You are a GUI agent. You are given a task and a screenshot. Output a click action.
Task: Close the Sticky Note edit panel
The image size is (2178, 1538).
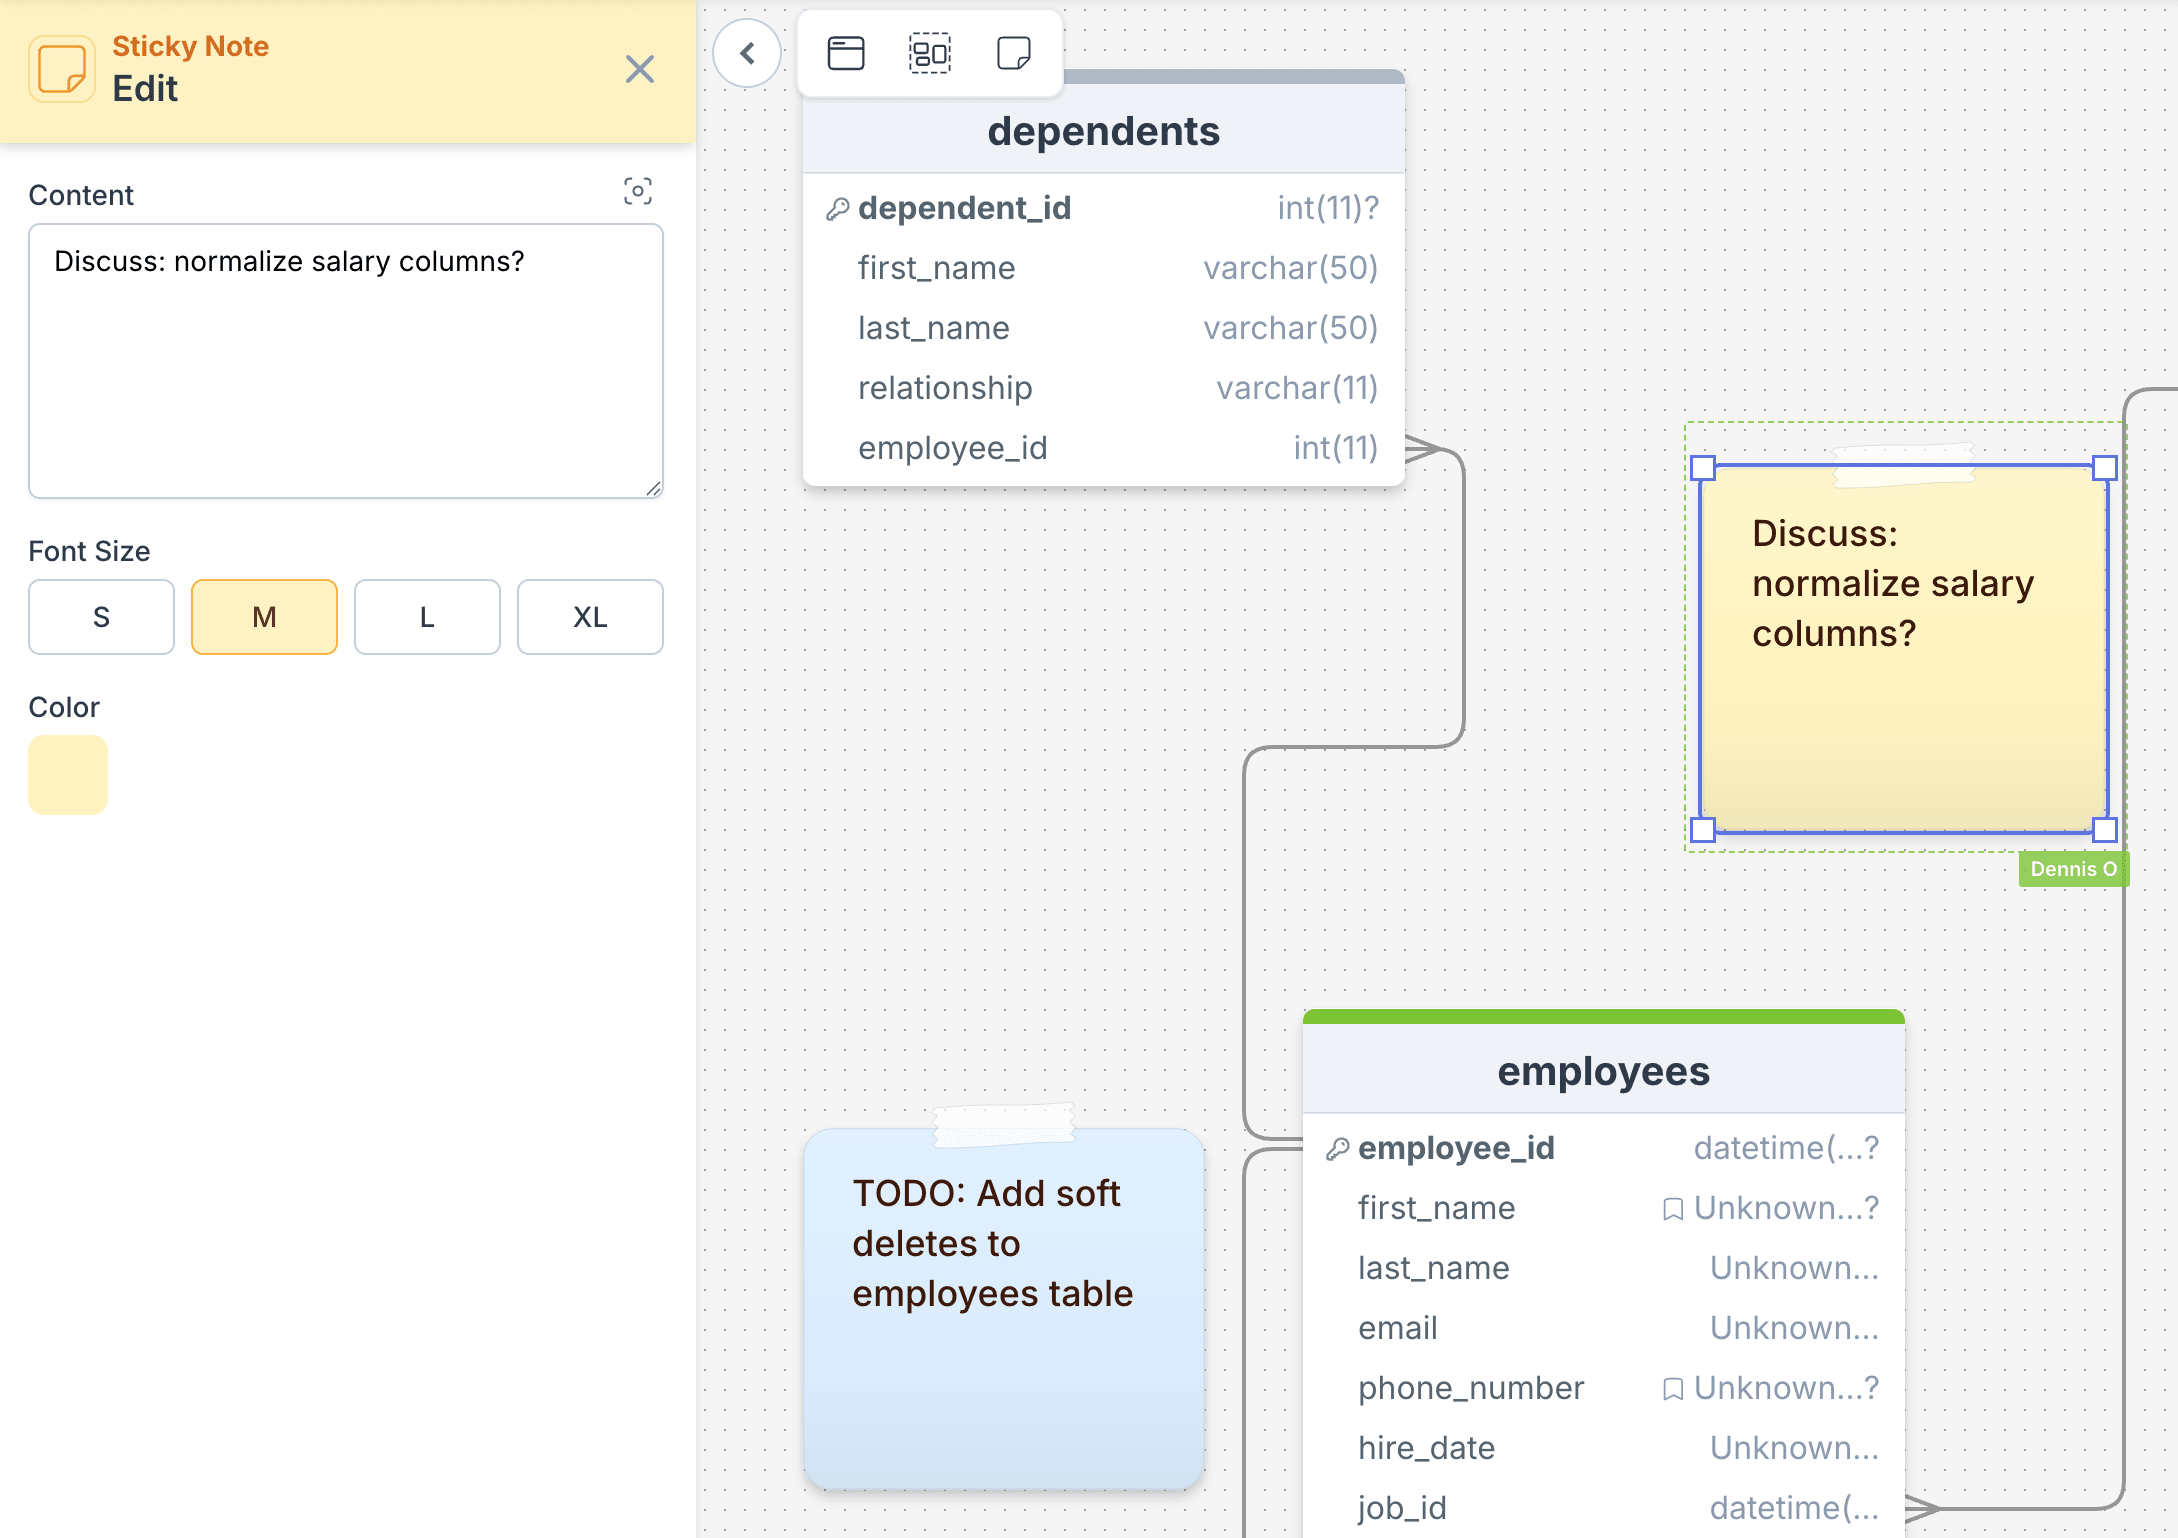point(639,69)
